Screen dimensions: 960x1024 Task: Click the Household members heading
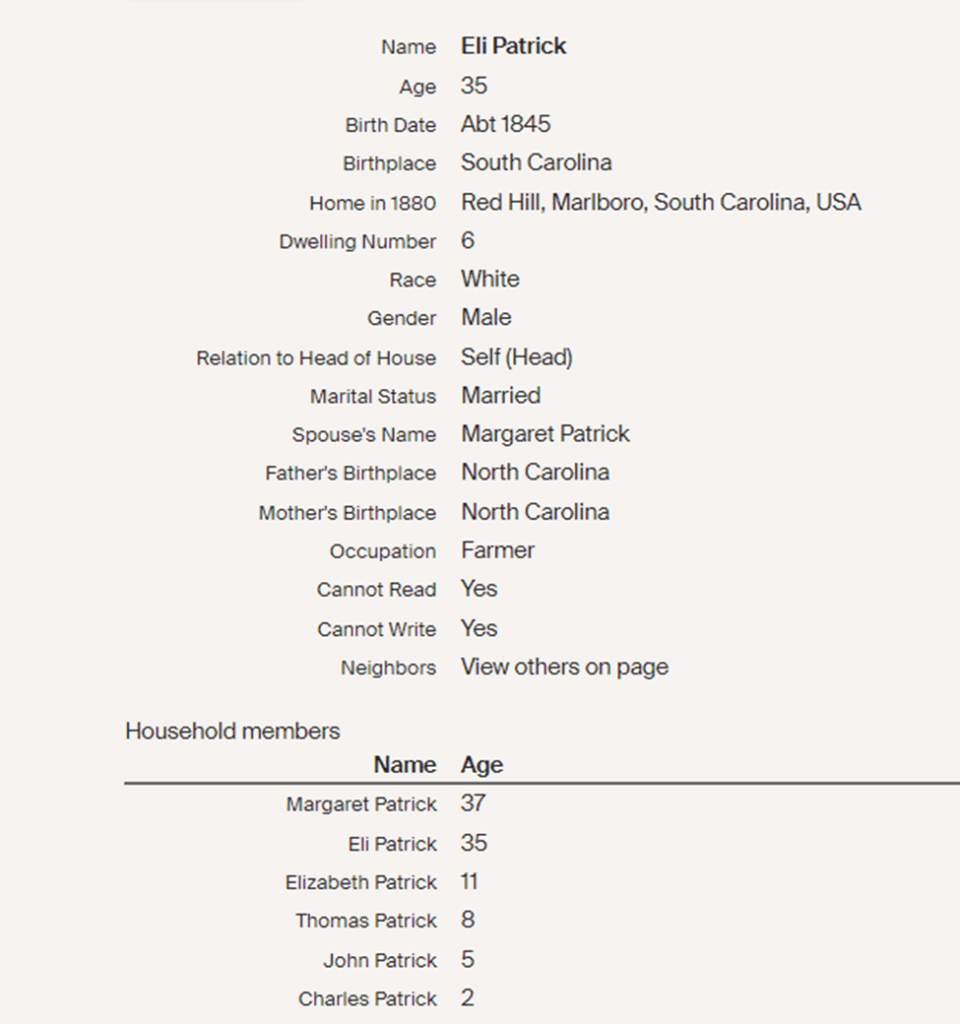232,731
